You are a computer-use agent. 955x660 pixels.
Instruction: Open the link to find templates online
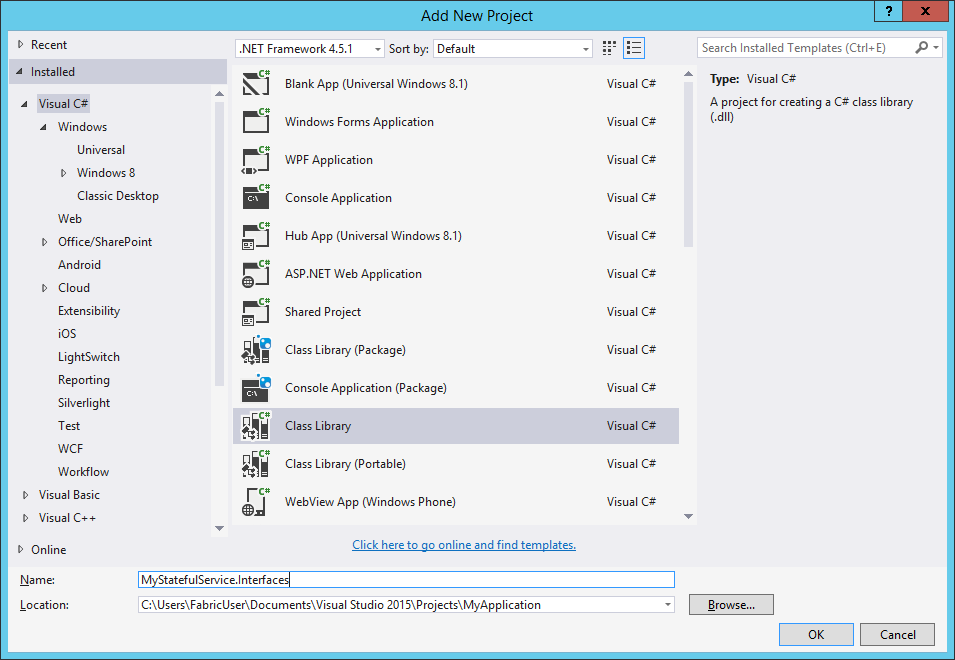point(463,544)
